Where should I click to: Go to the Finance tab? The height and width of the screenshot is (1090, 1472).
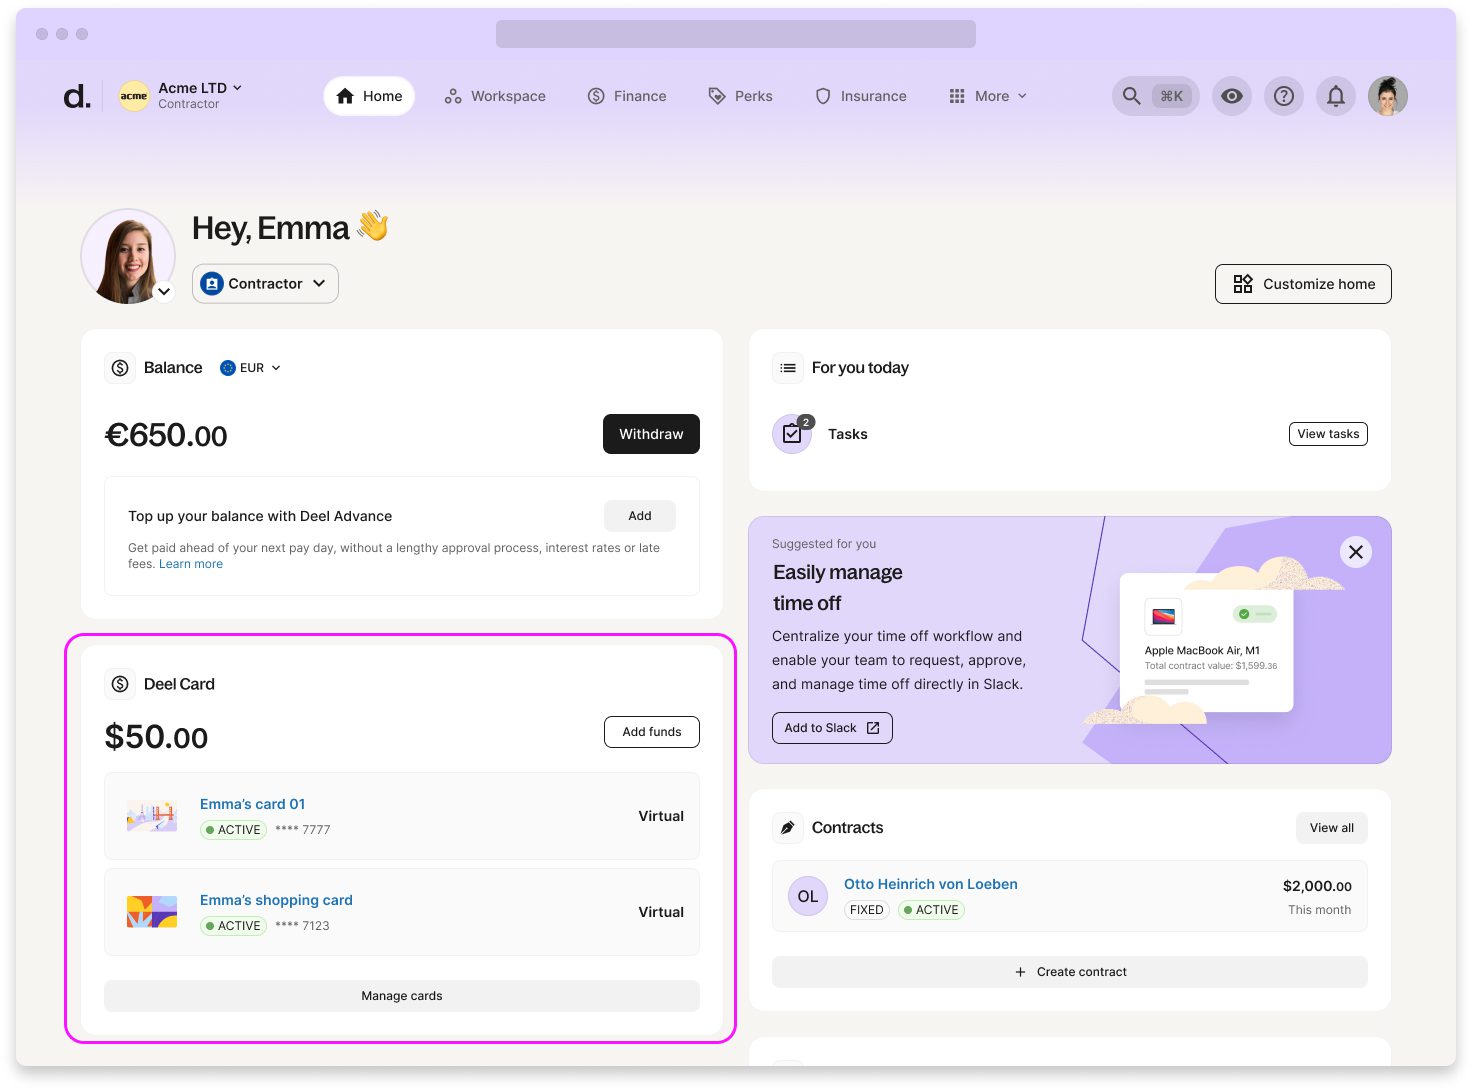coord(627,96)
